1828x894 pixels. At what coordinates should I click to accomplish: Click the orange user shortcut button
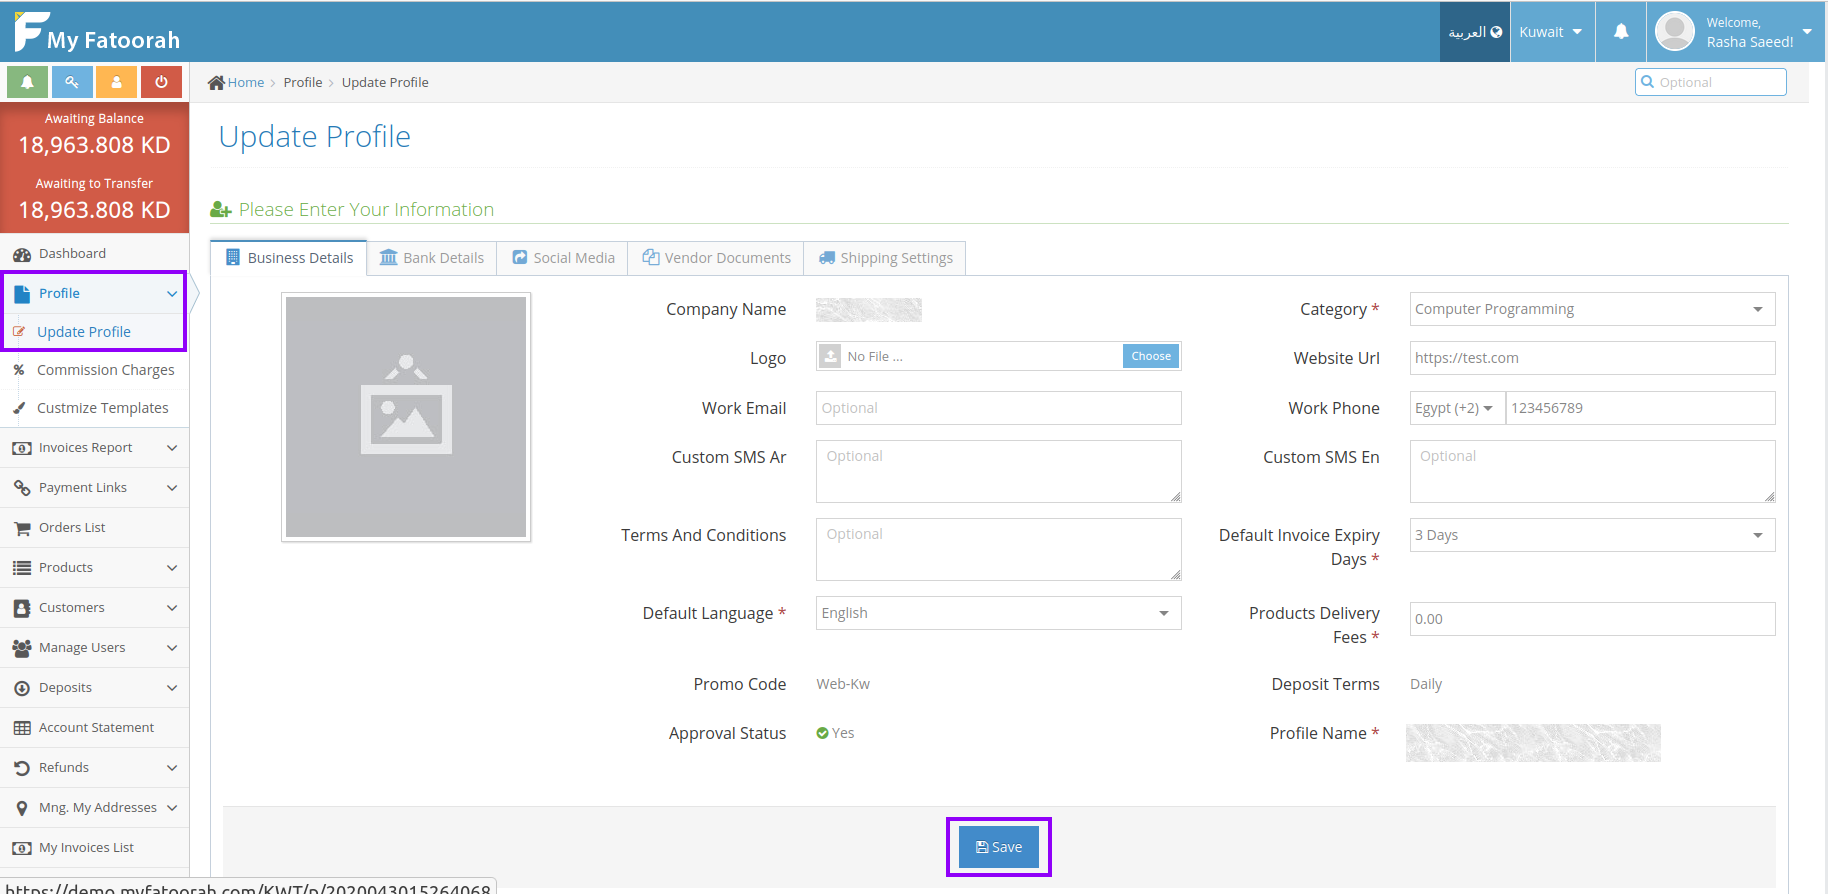[x=116, y=82]
